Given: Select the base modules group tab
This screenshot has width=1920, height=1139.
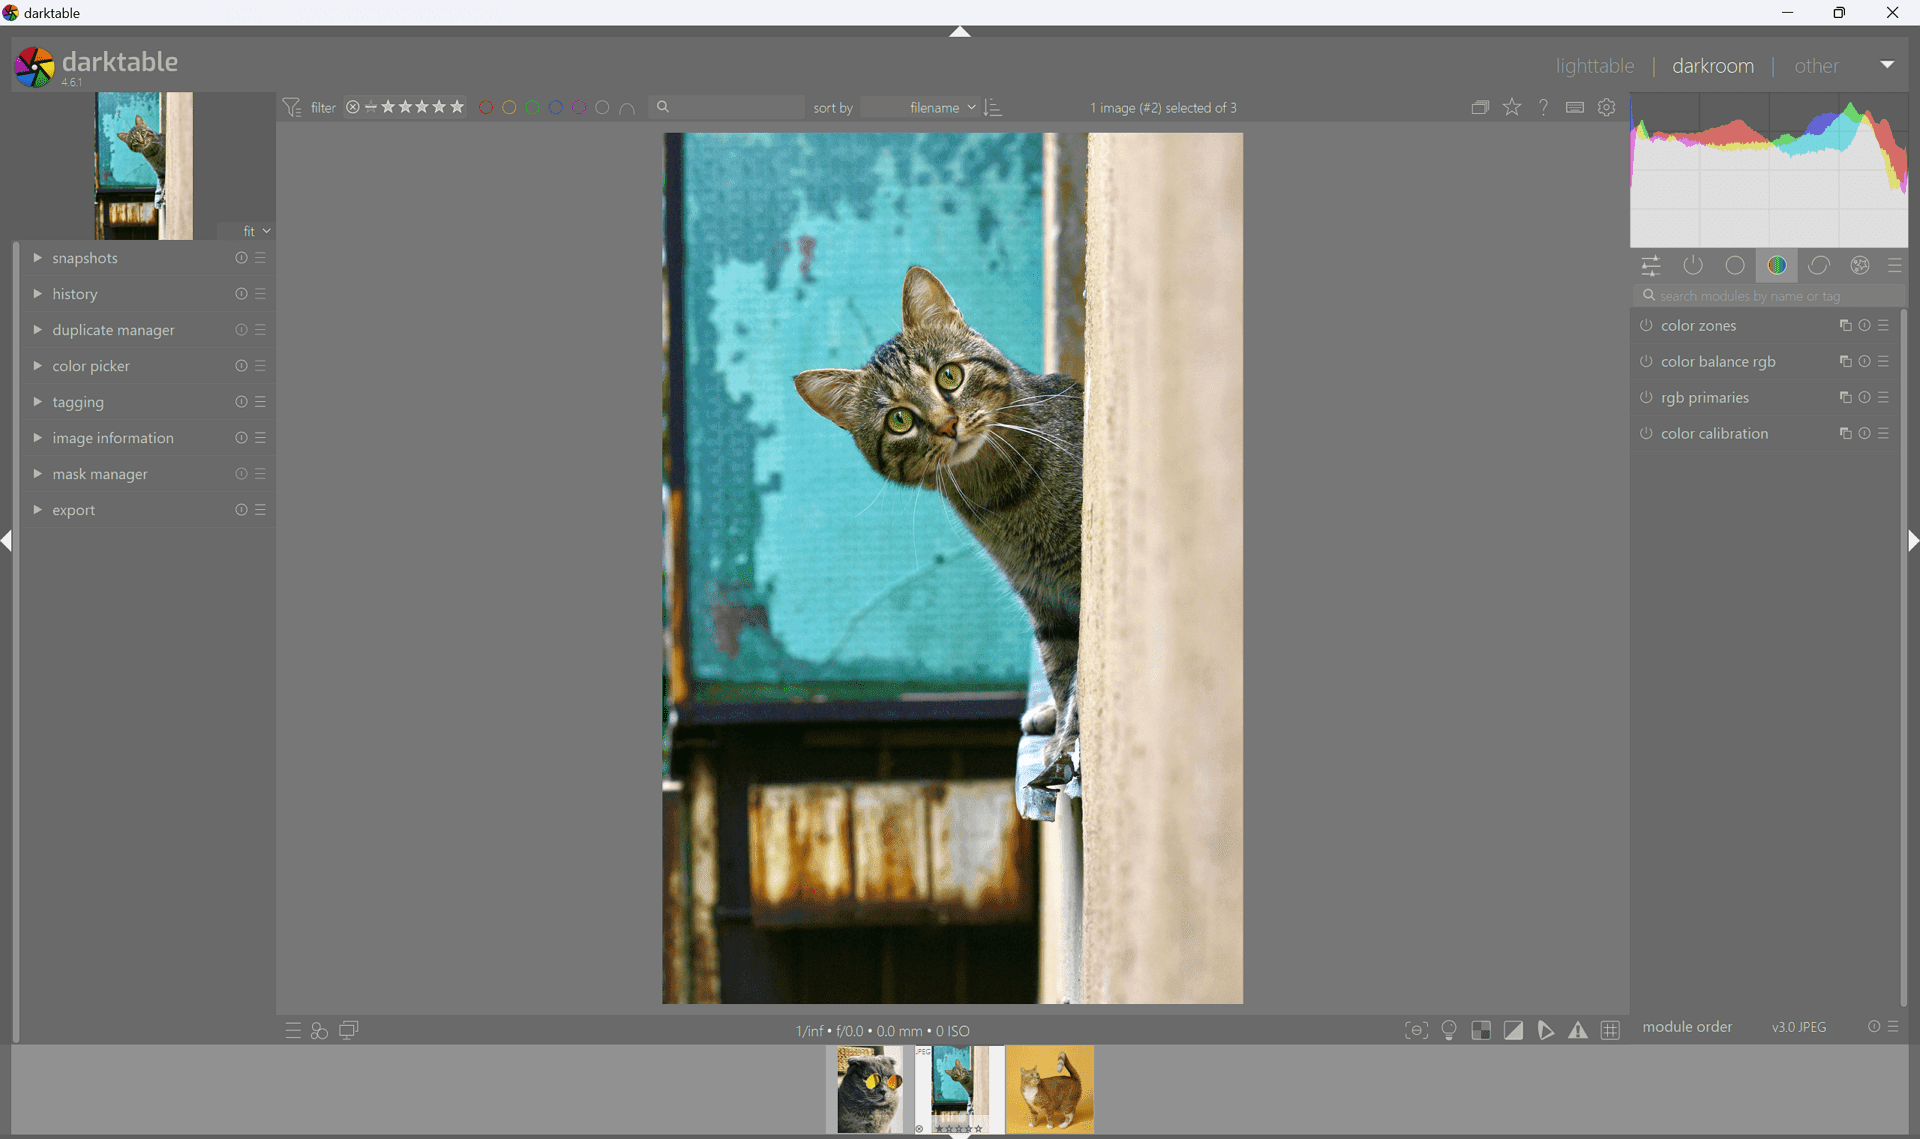Looking at the screenshot, I should [x=1735, y=266].
